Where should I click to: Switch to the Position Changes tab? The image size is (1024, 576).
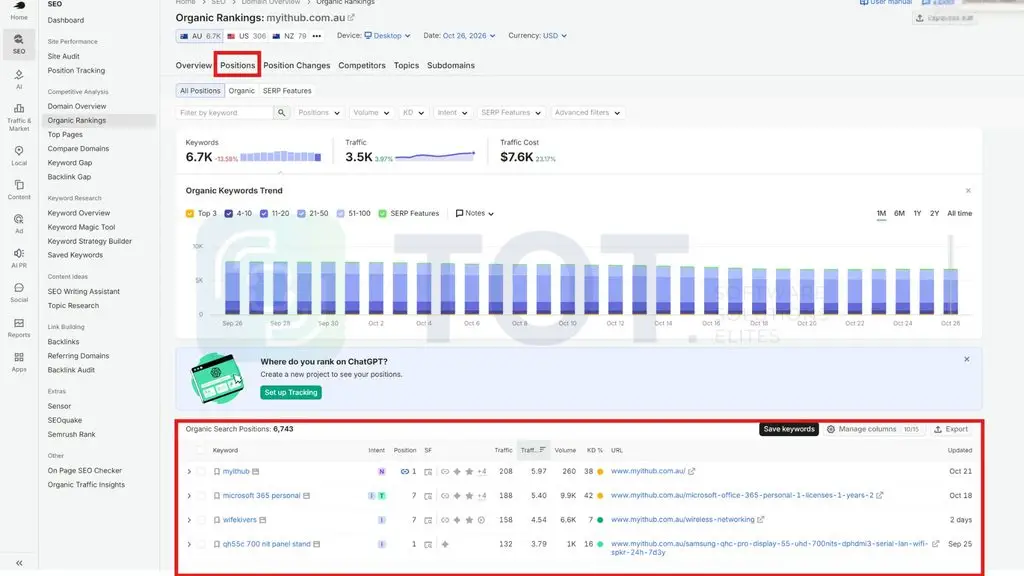296,65
